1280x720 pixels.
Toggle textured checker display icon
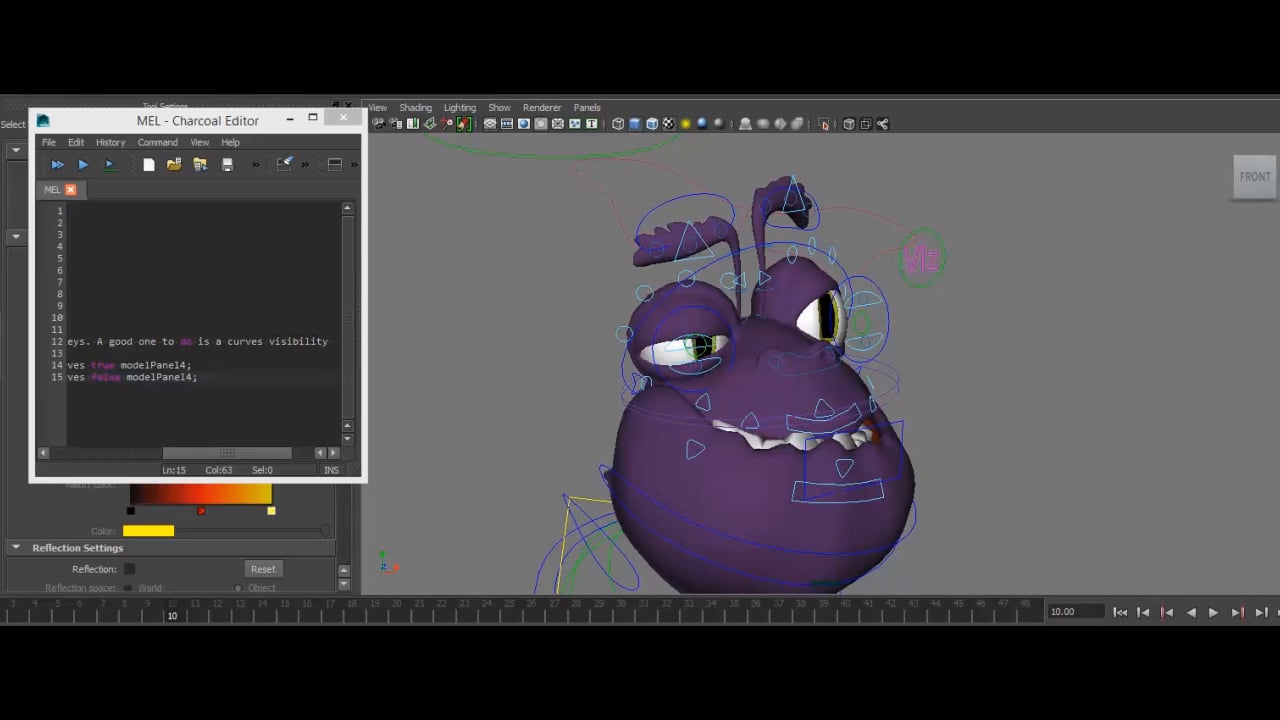coord(669,124)
